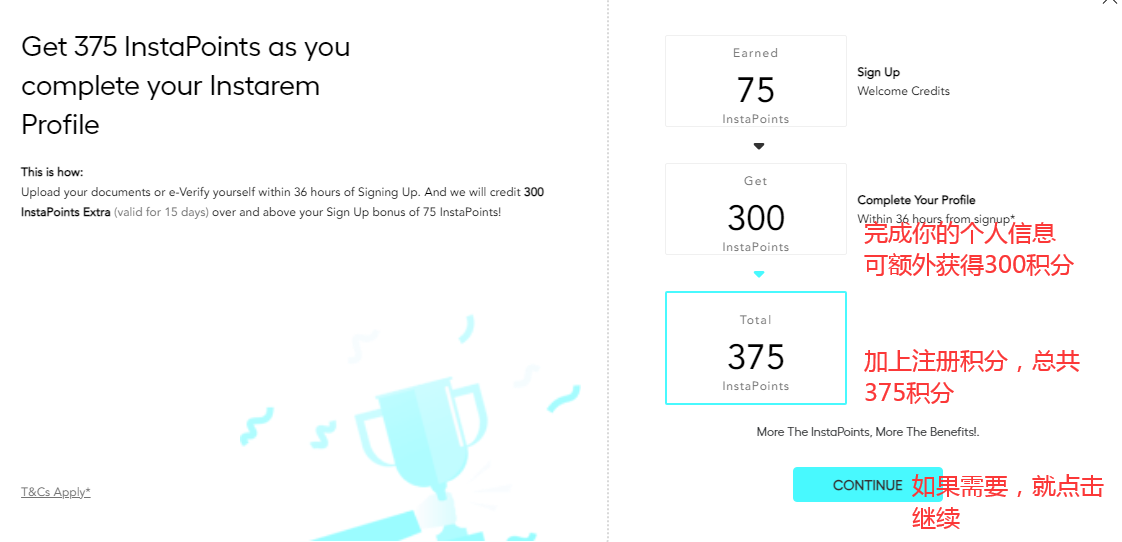This screenshot has height=542, width=1122.
Task: Click the cyan down arrow above the Total box
Action: [759, 274]
